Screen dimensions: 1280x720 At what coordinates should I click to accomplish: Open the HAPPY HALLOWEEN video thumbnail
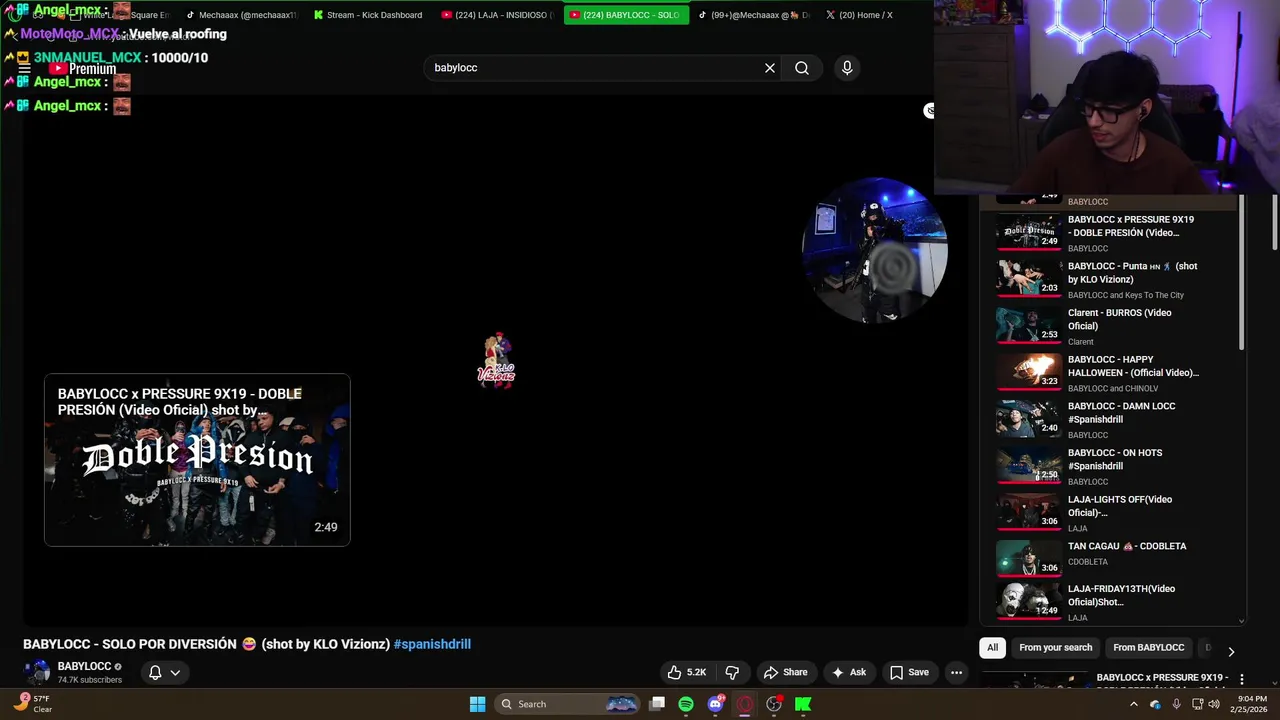1028,373
